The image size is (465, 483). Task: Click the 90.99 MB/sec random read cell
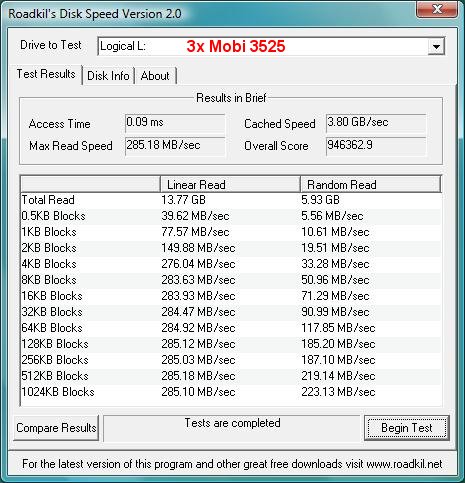335,312
